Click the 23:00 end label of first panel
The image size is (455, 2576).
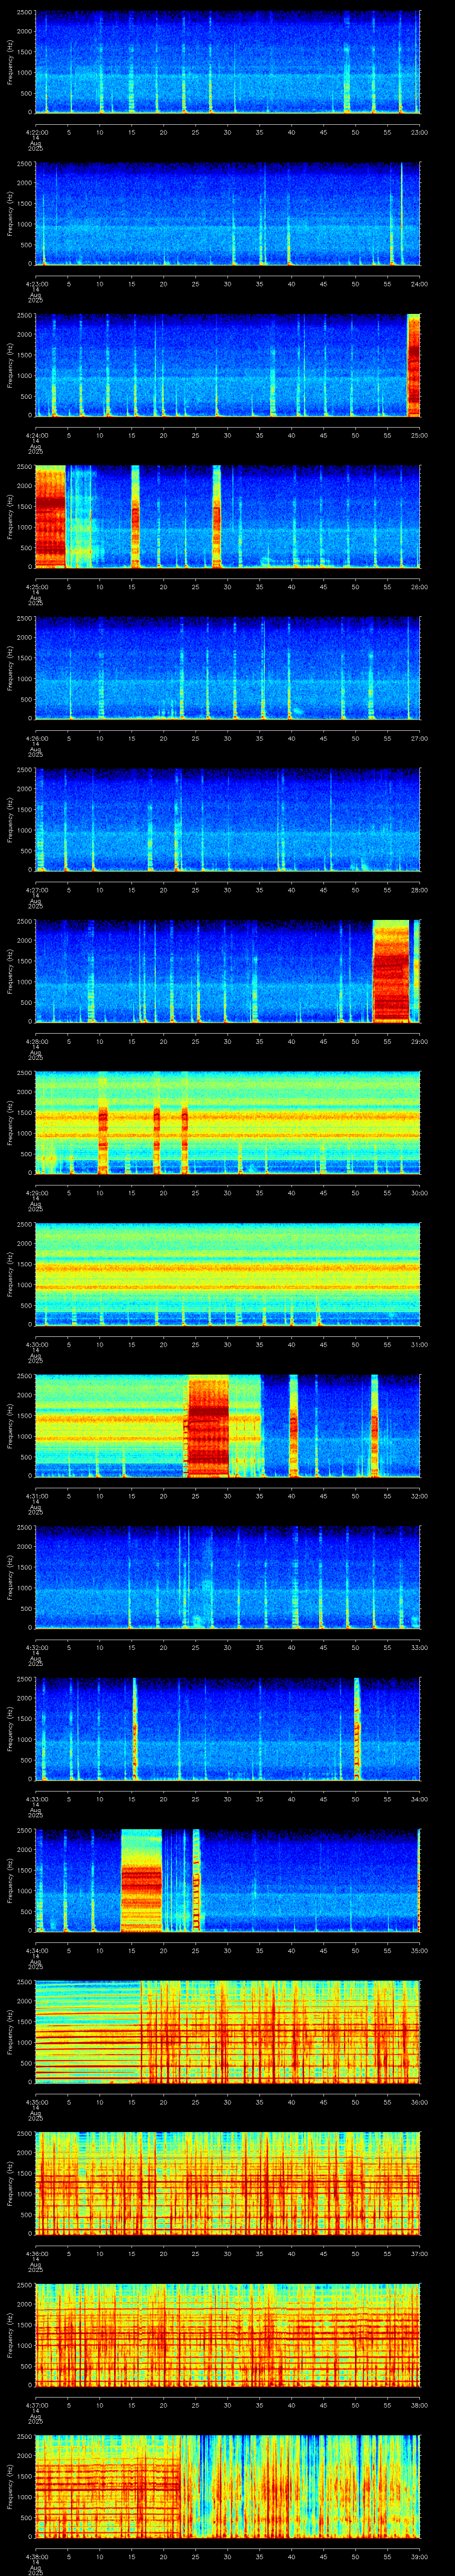pos(420,132)
